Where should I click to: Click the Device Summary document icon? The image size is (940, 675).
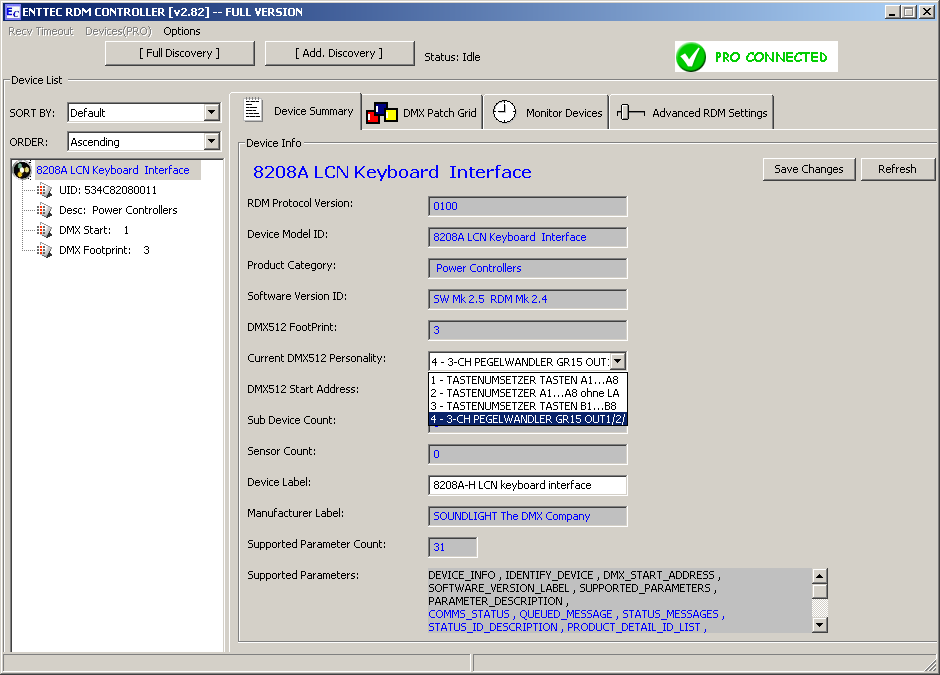click(253, 110)
